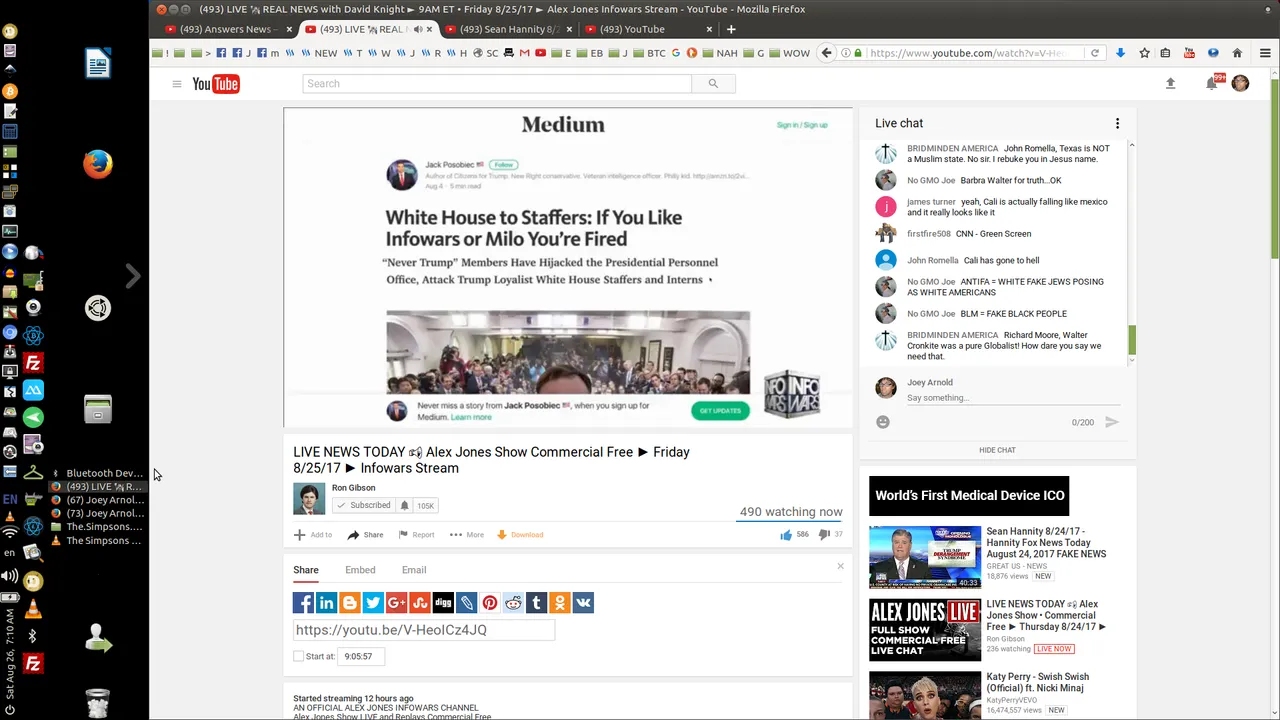
Task: Reload the page in address bar
Action: click(1095, 53)
